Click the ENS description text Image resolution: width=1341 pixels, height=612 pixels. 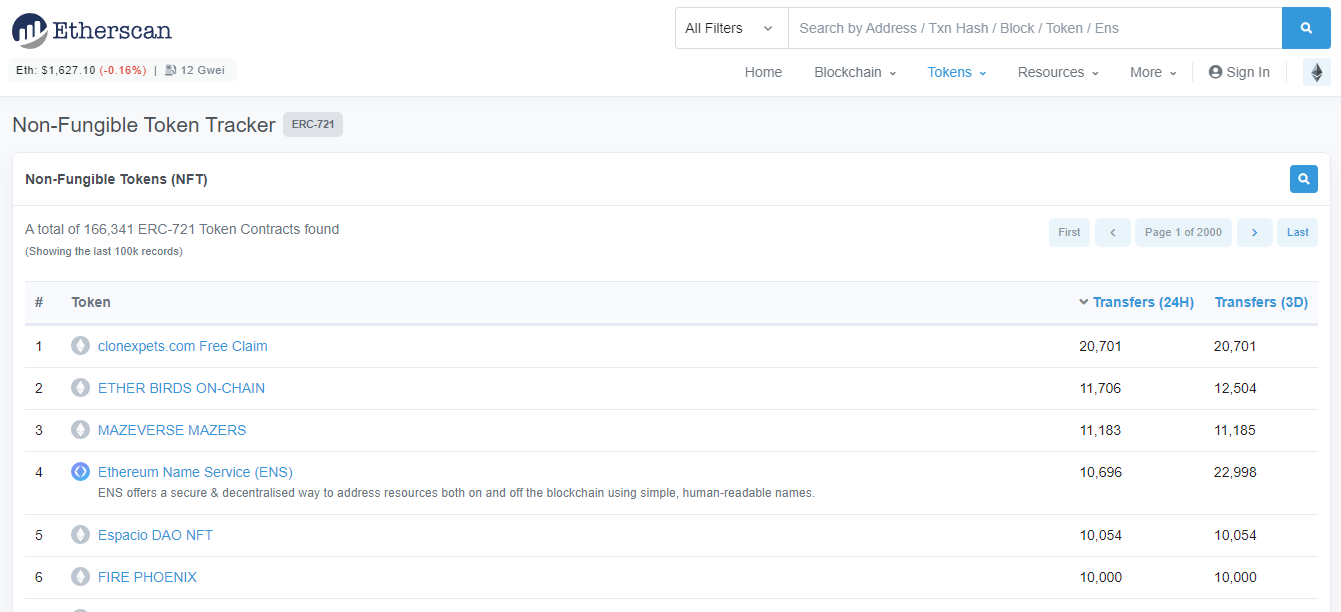(x=456, y=493)
